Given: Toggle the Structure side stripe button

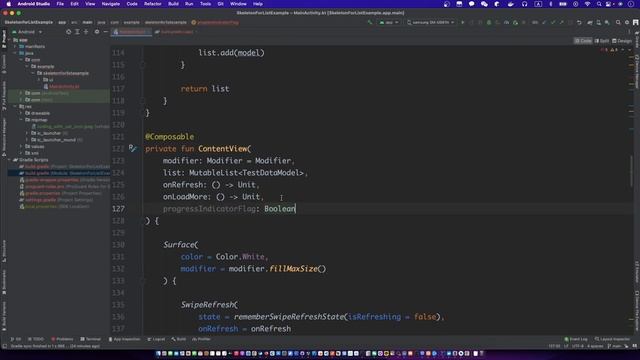Looking at the screenshot, I should click(4, 251).
